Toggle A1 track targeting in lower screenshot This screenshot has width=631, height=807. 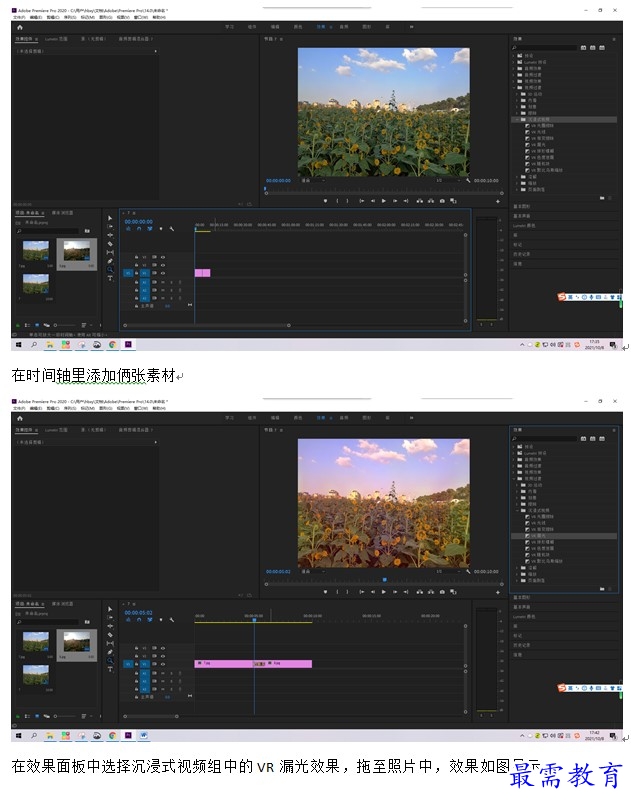coord(145,673)
